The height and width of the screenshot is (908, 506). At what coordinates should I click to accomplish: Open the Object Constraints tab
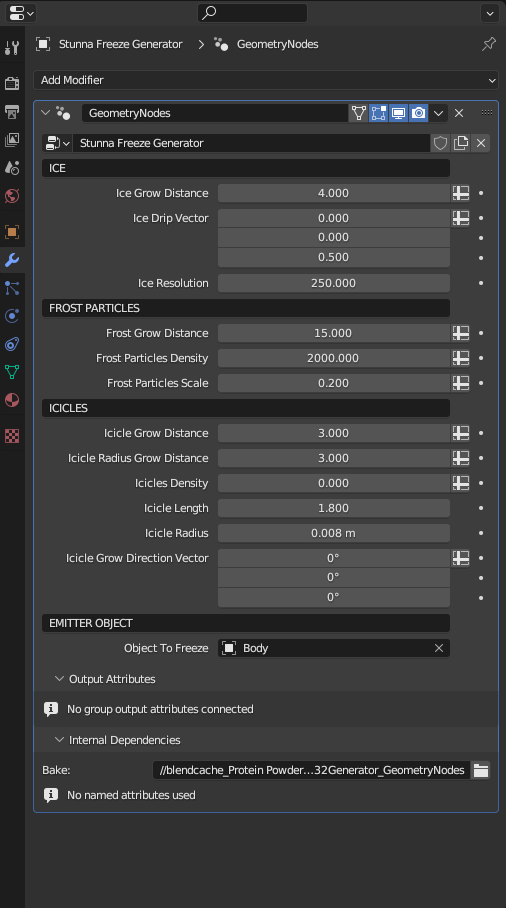pos(12,344)
